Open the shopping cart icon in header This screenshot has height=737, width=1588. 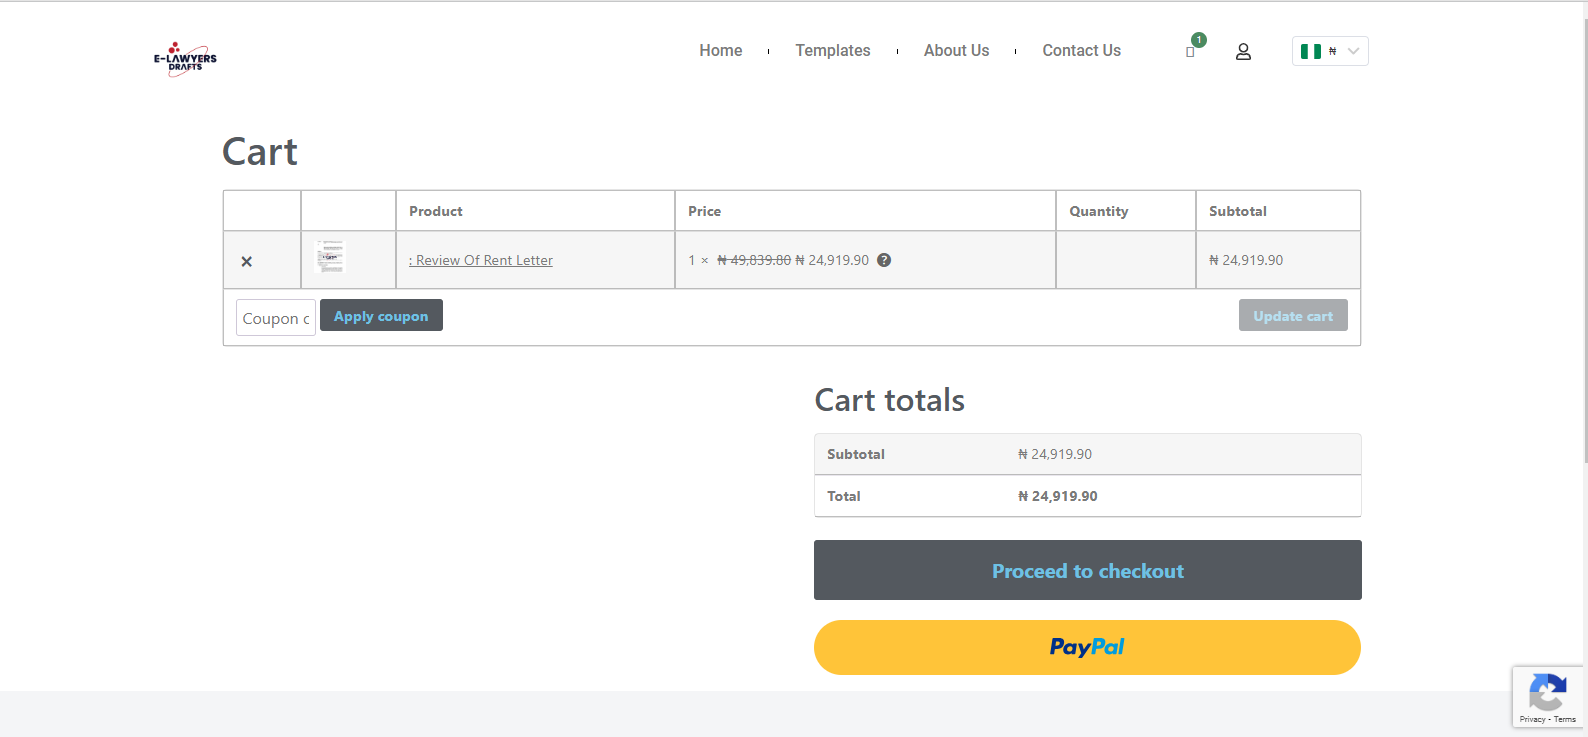1190,52
